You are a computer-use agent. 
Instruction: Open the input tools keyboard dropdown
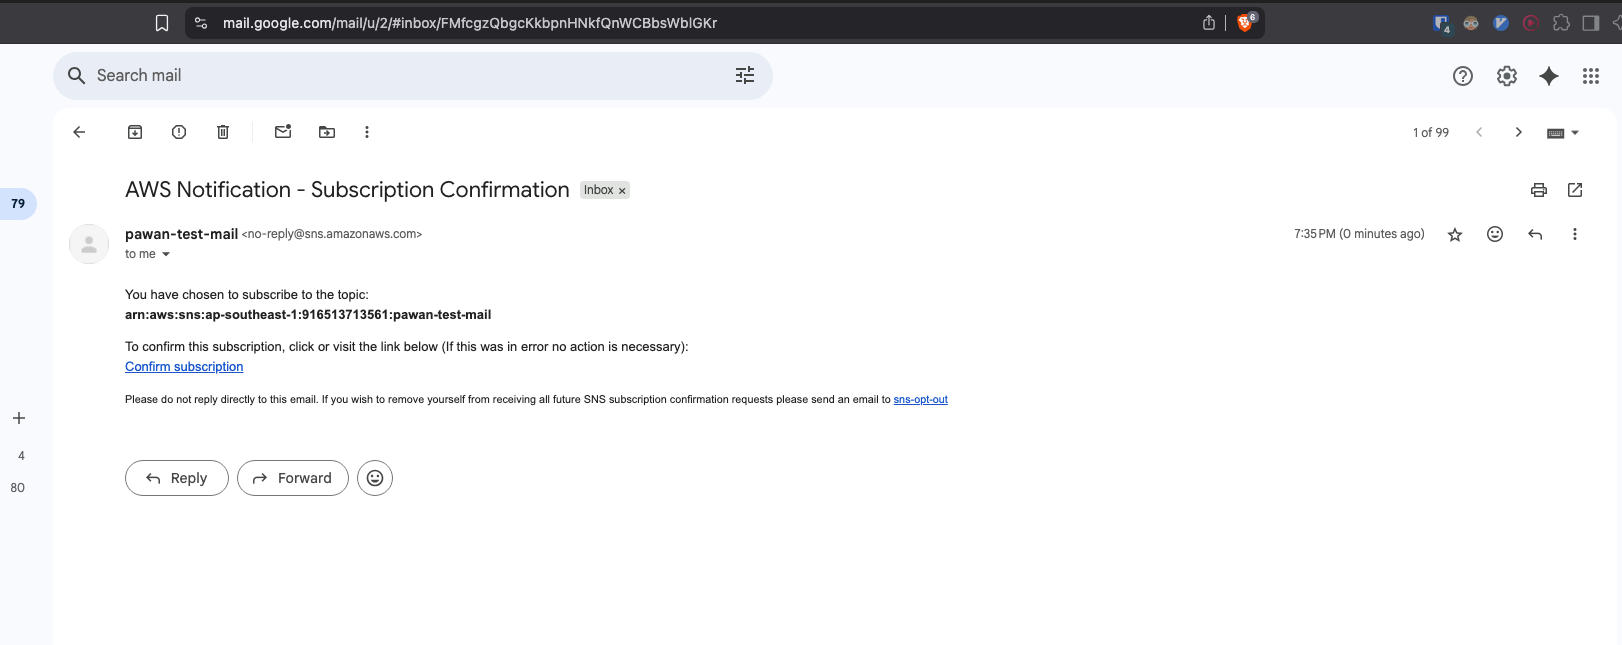click(1563, 133)
